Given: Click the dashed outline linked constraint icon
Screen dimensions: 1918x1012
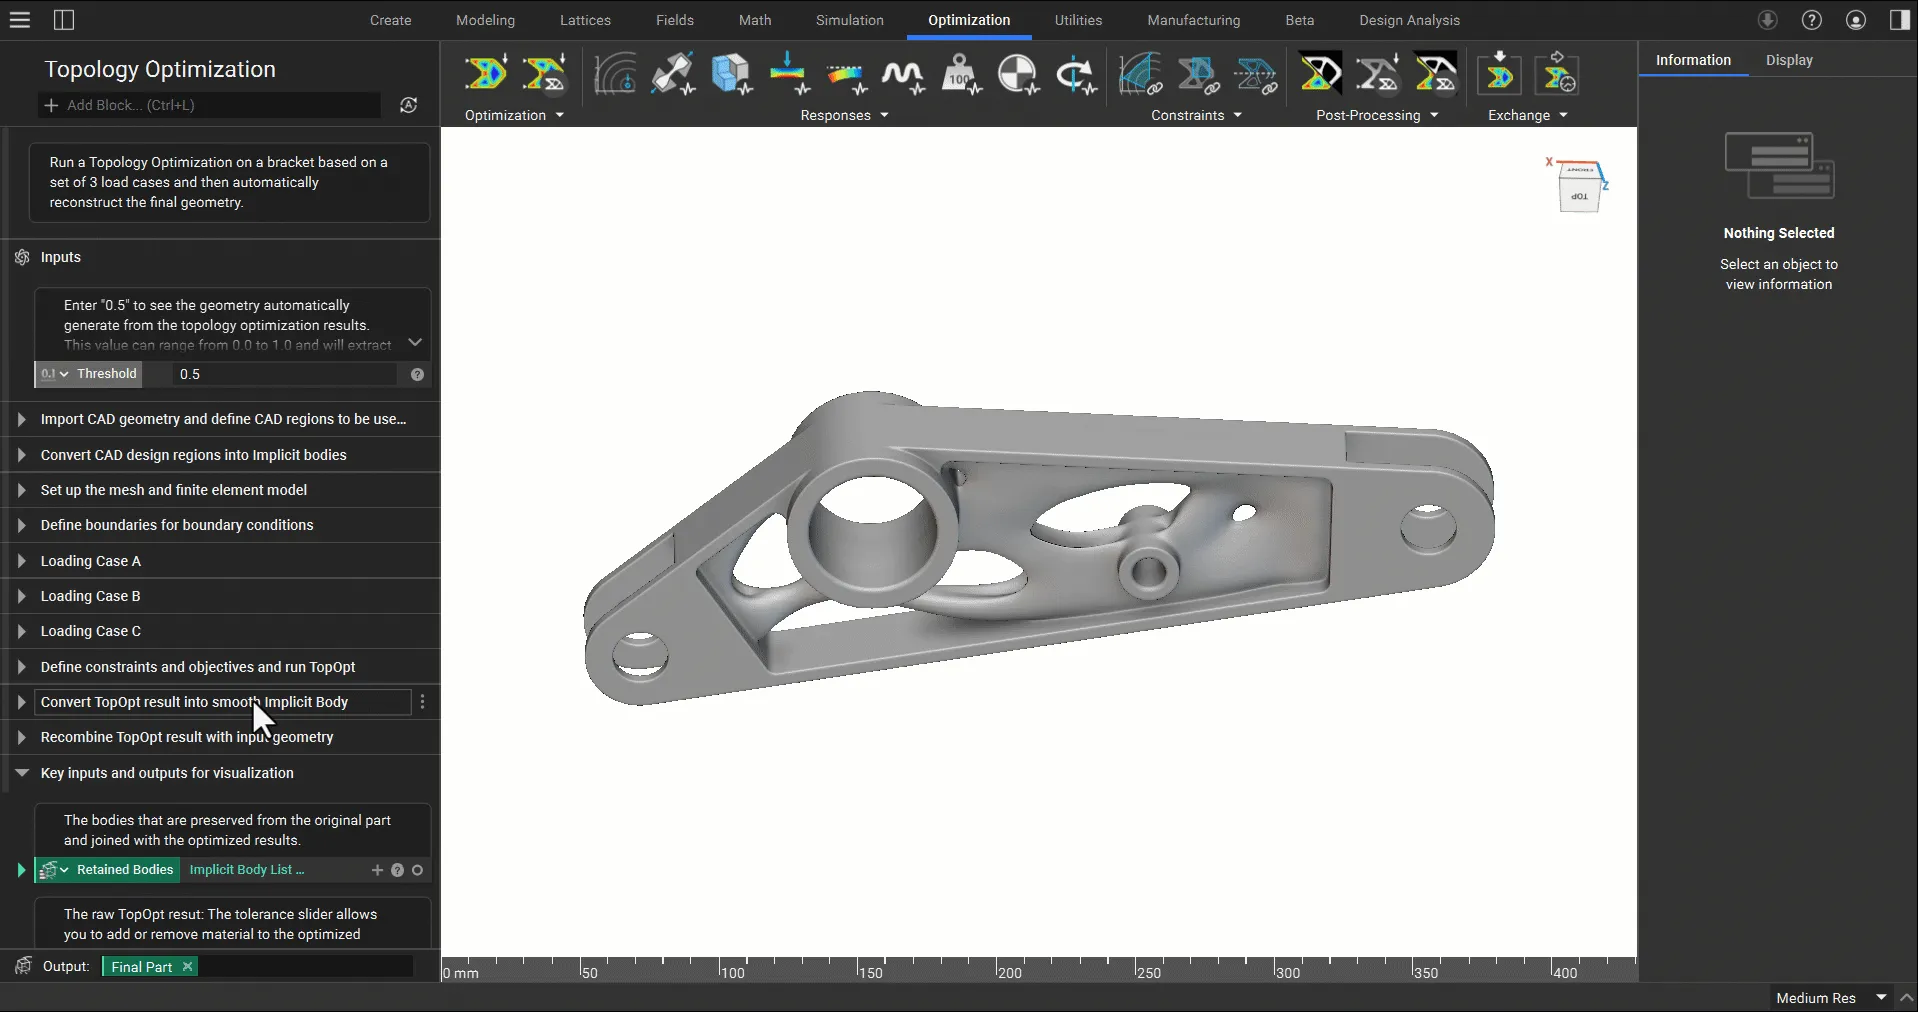Looking at the screenshot, I should point(1256,74).
